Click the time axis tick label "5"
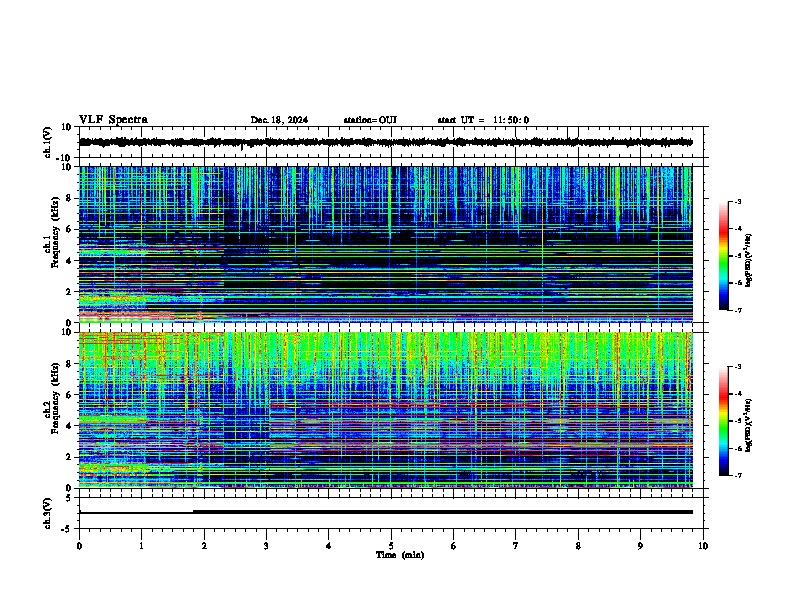This screenshot has height=612, width=792. (x=391, y=546)
